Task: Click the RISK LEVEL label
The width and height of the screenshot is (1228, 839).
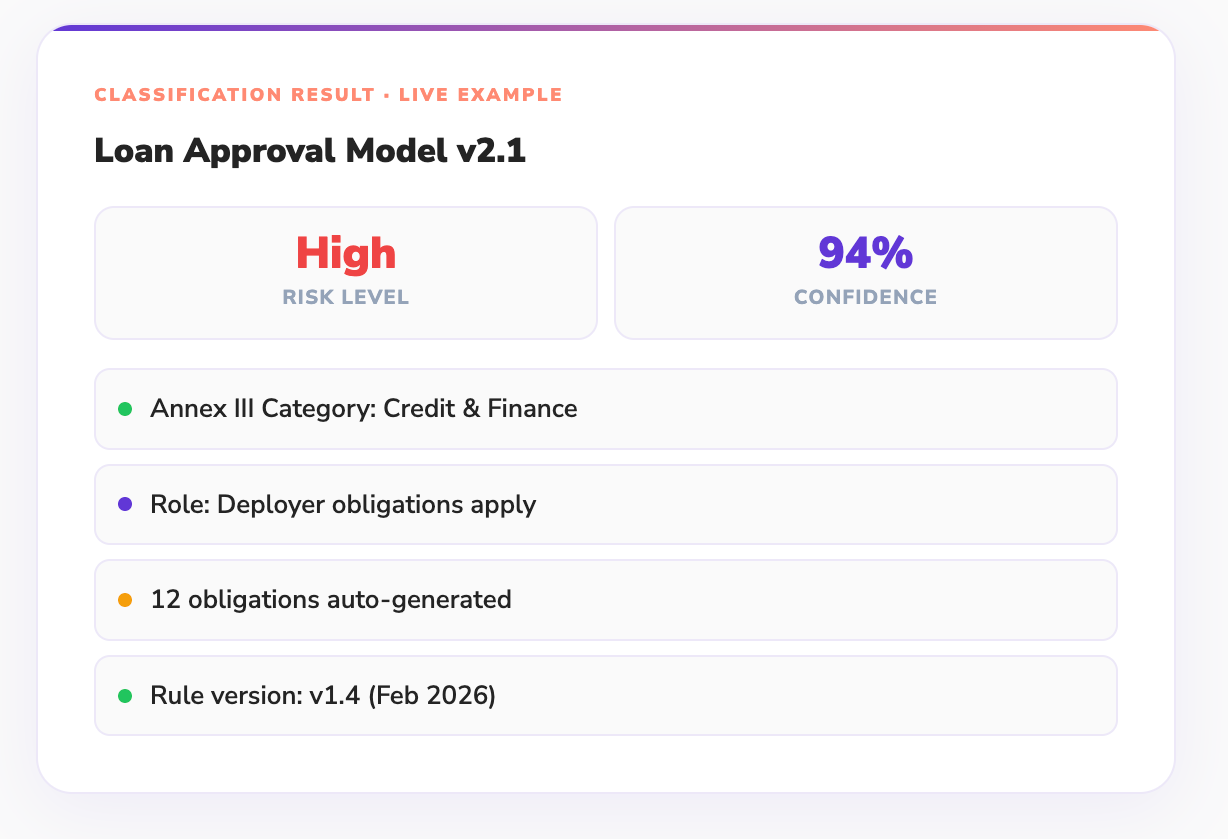Action: click(346, 298)
